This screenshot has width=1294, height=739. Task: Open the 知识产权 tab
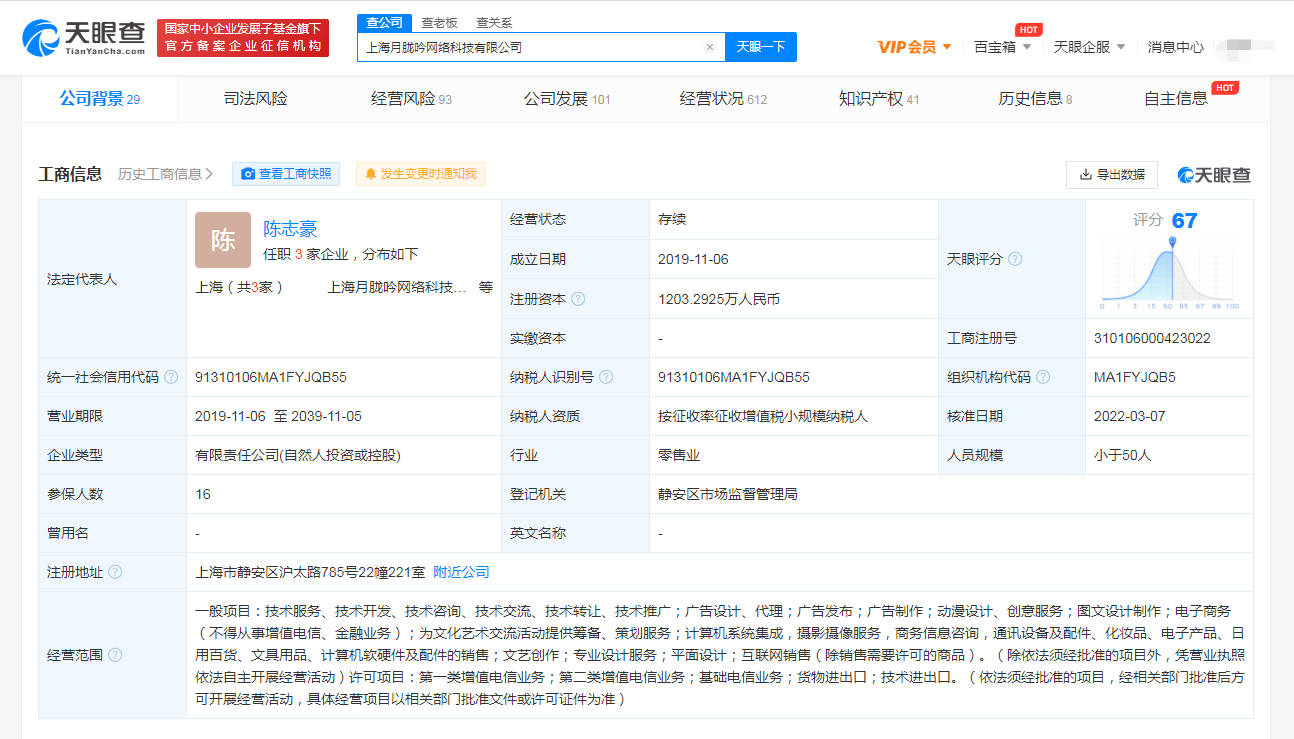coord(879,98)
